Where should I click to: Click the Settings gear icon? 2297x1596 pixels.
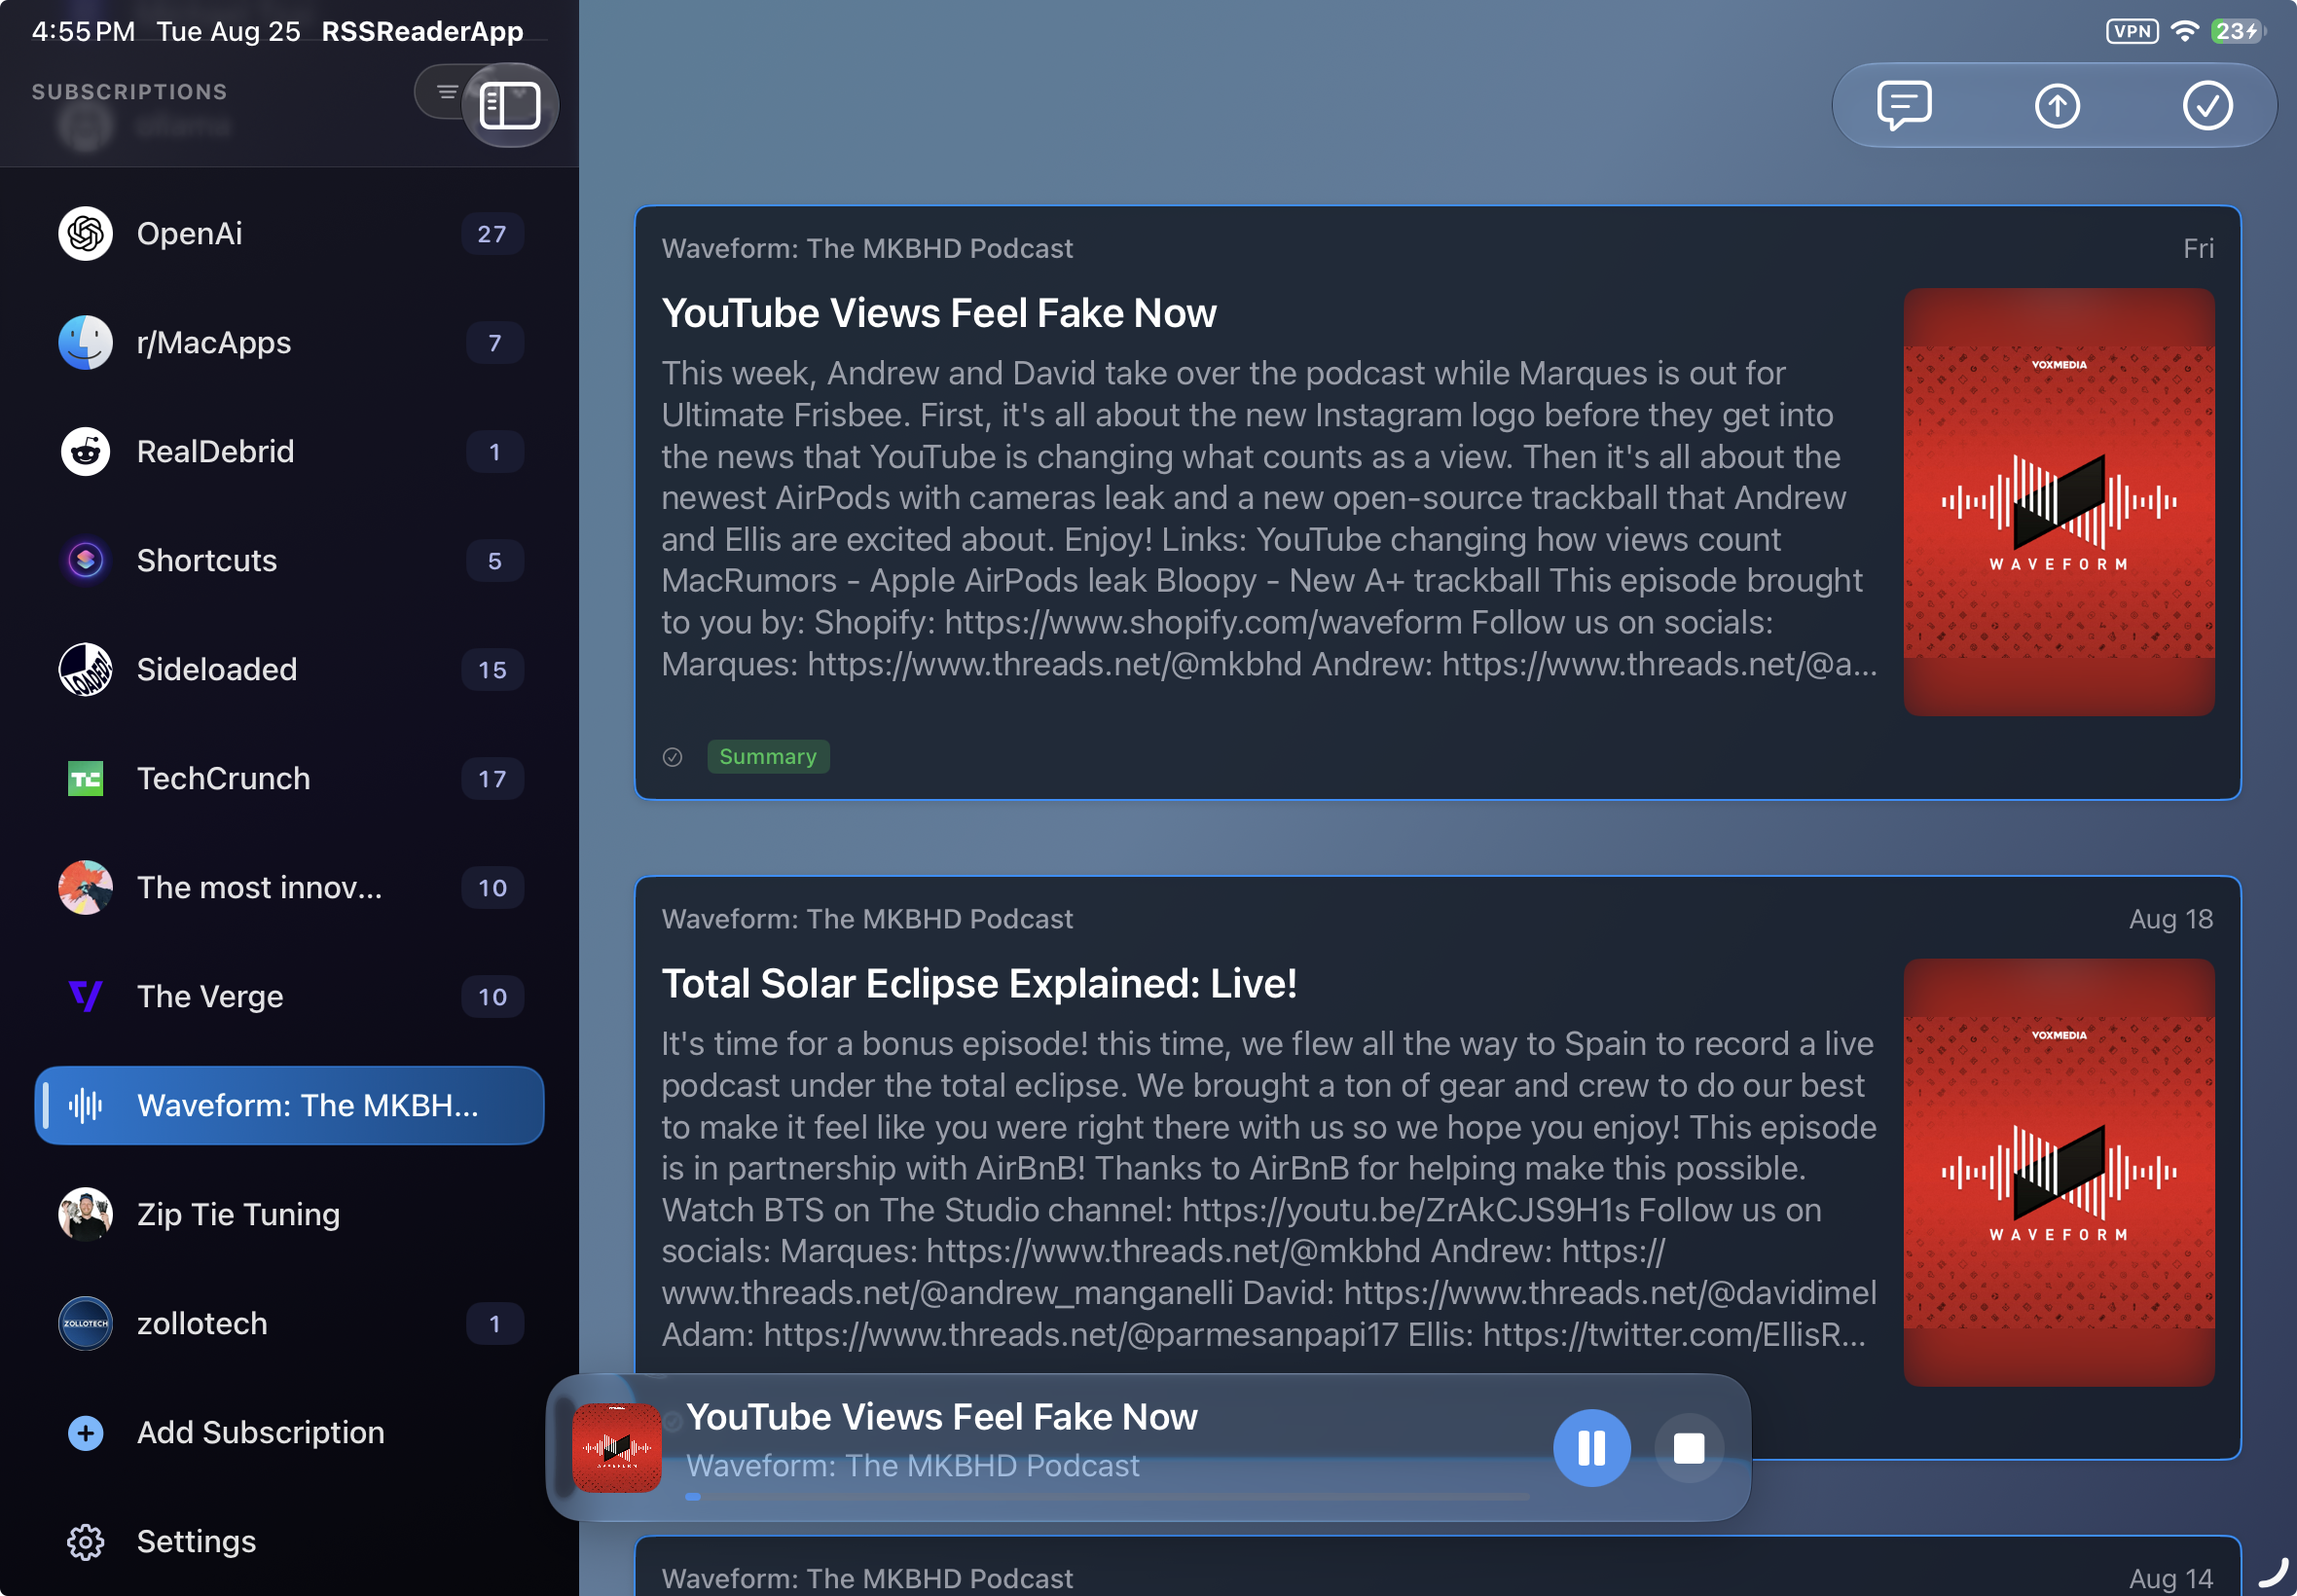86,1542
